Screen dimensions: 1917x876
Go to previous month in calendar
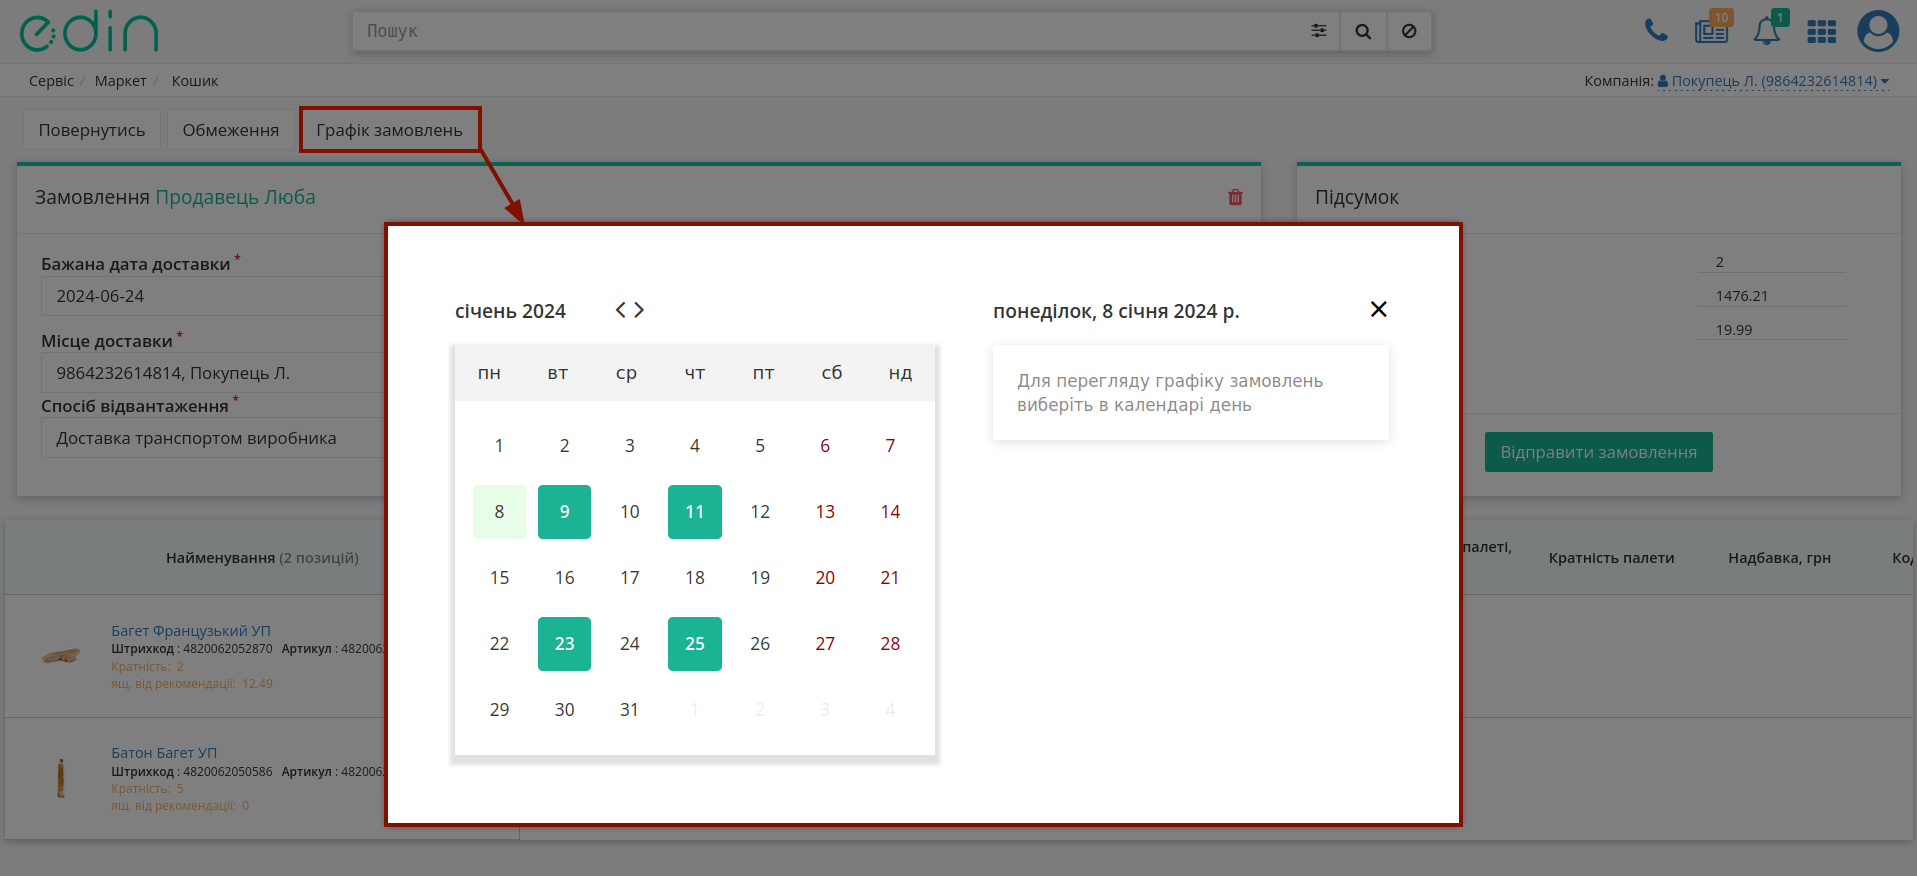[621, 310]
